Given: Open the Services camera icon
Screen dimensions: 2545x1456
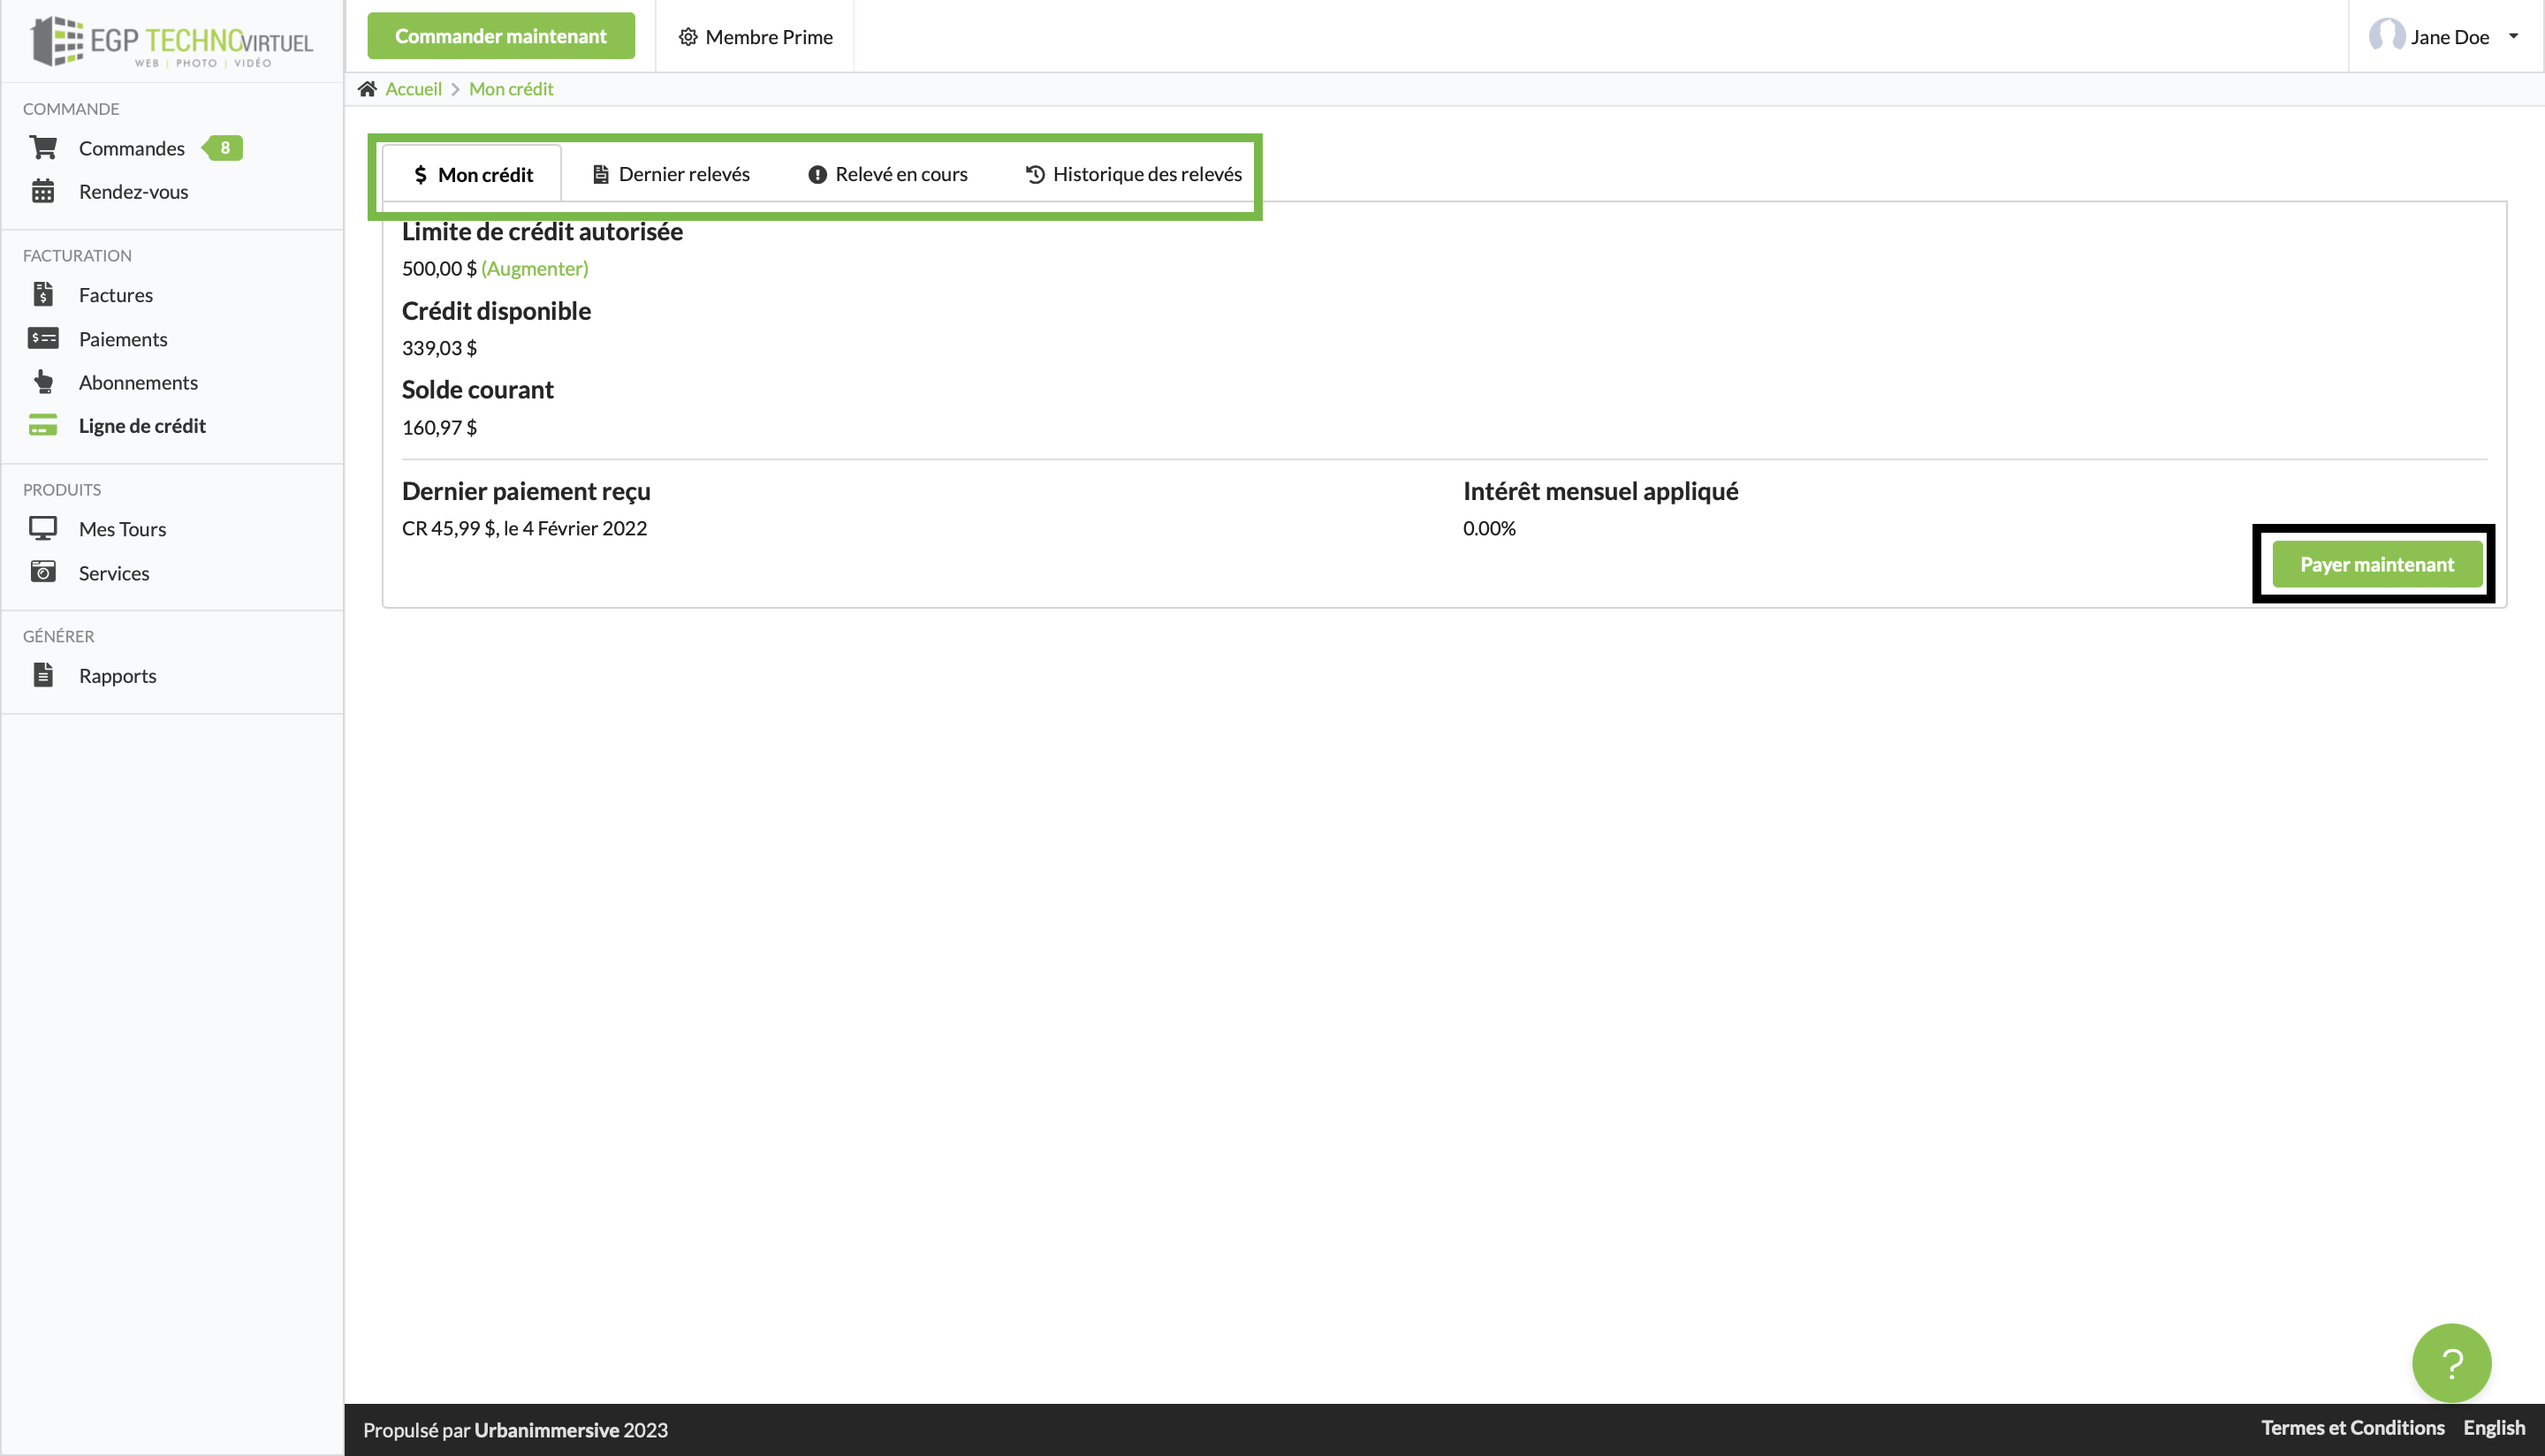Looking at the screenshot, I should coord(43,572).
